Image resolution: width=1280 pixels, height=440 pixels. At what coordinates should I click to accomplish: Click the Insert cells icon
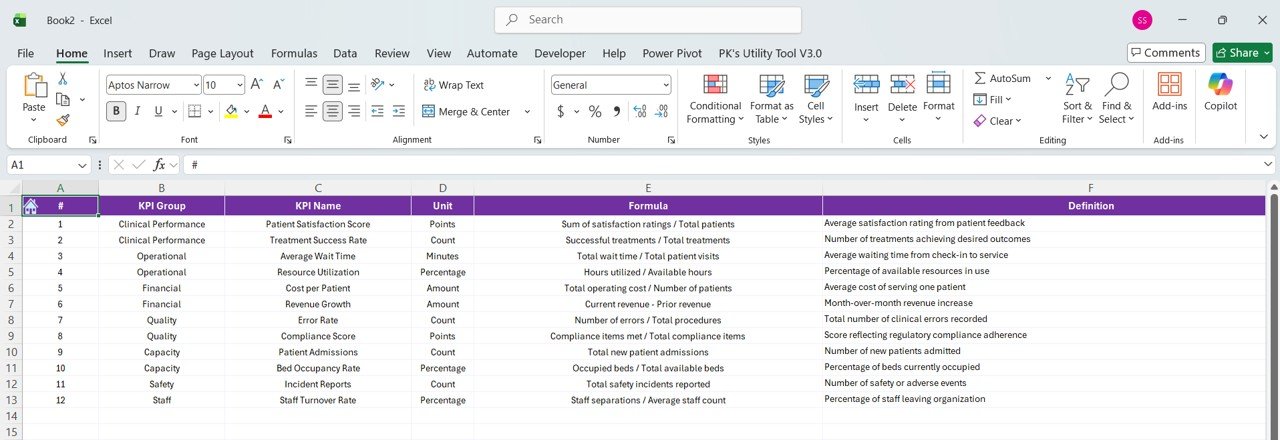point(866,85)
